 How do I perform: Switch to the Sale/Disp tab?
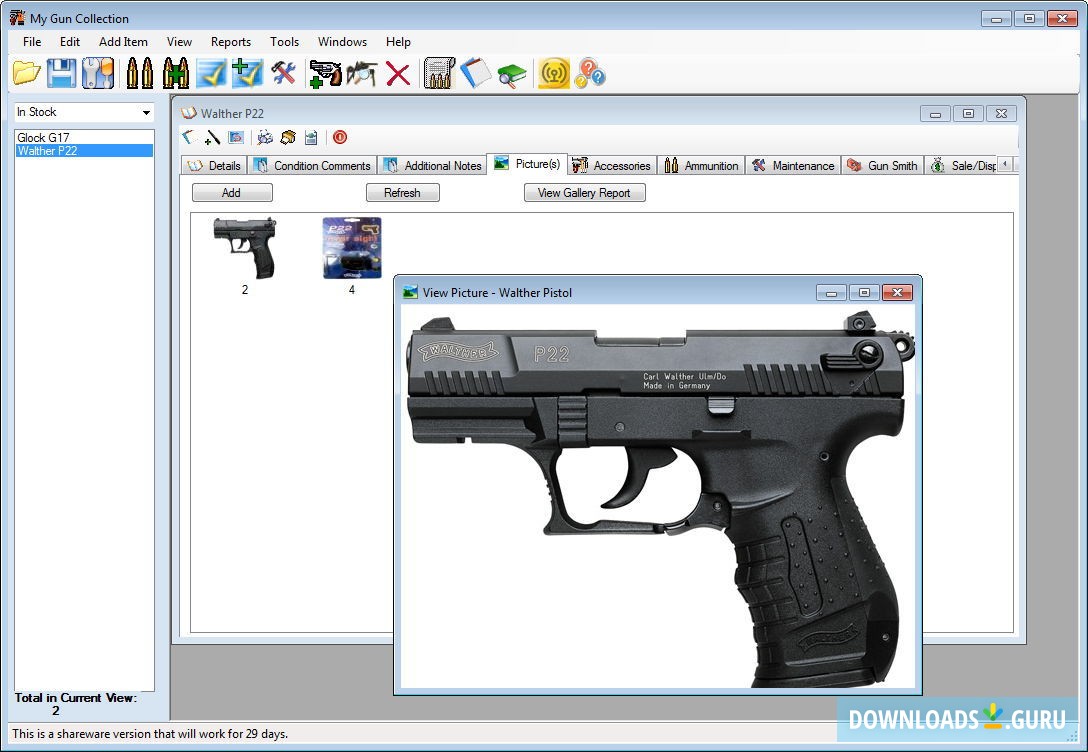962,165
